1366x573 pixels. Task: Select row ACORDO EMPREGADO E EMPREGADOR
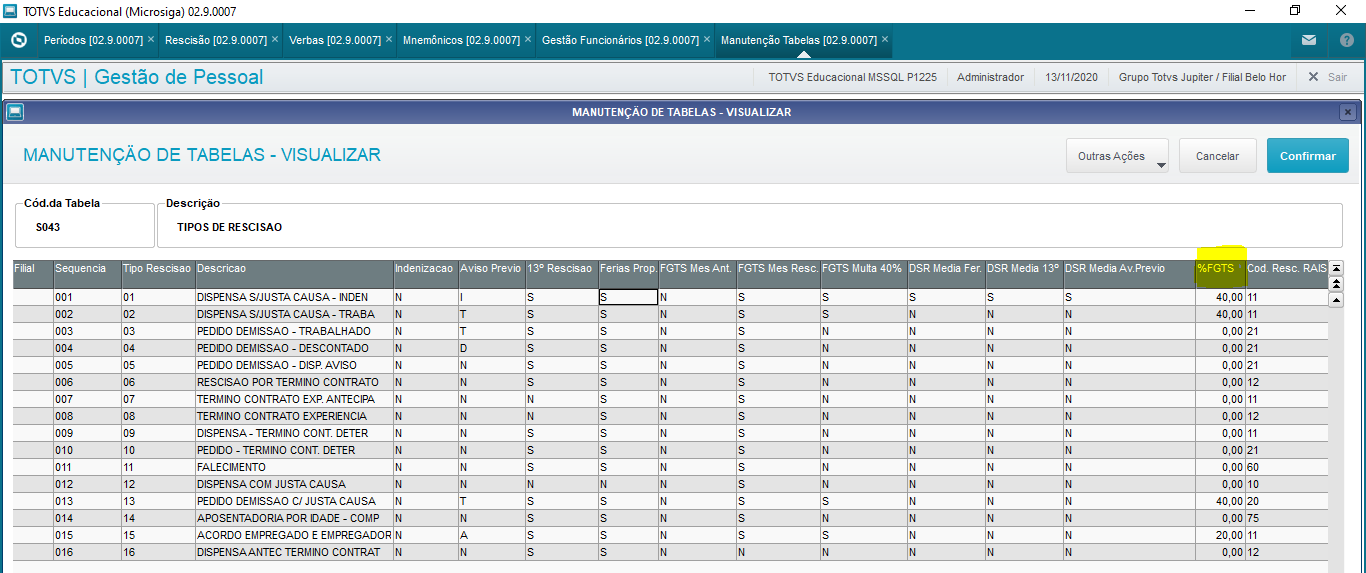tap(670, 535)
